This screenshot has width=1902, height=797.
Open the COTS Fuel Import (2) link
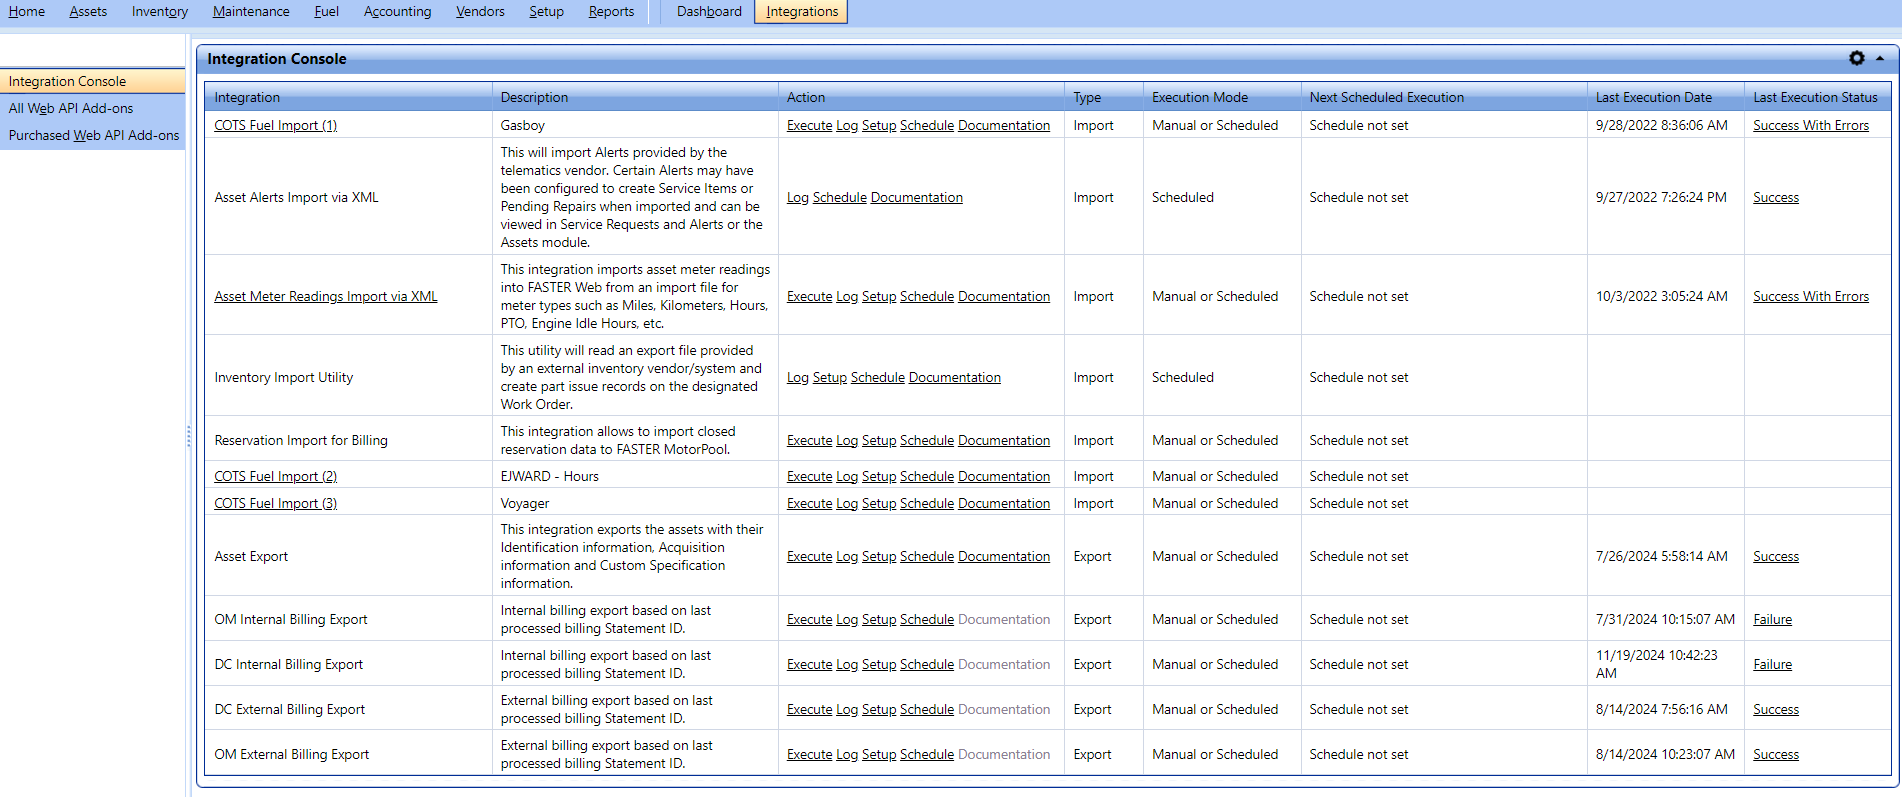(x=276, y=476)
